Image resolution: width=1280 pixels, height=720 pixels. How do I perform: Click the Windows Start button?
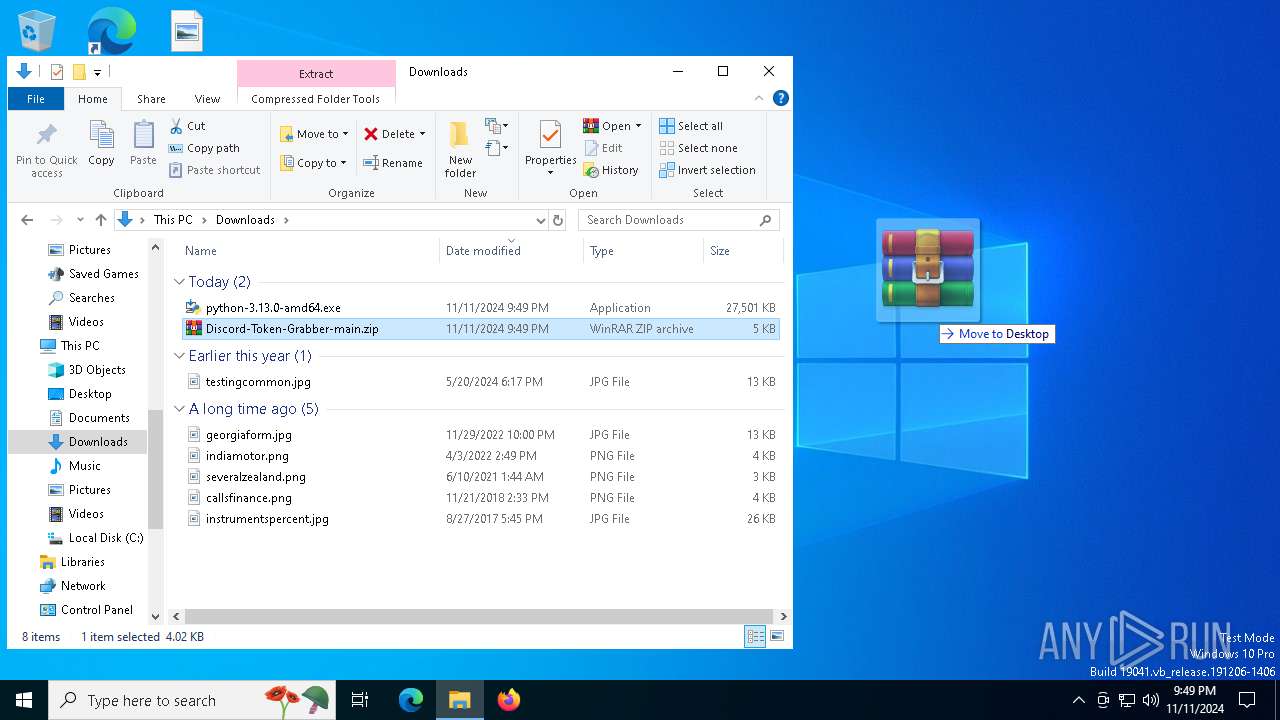tap(24, 700)
